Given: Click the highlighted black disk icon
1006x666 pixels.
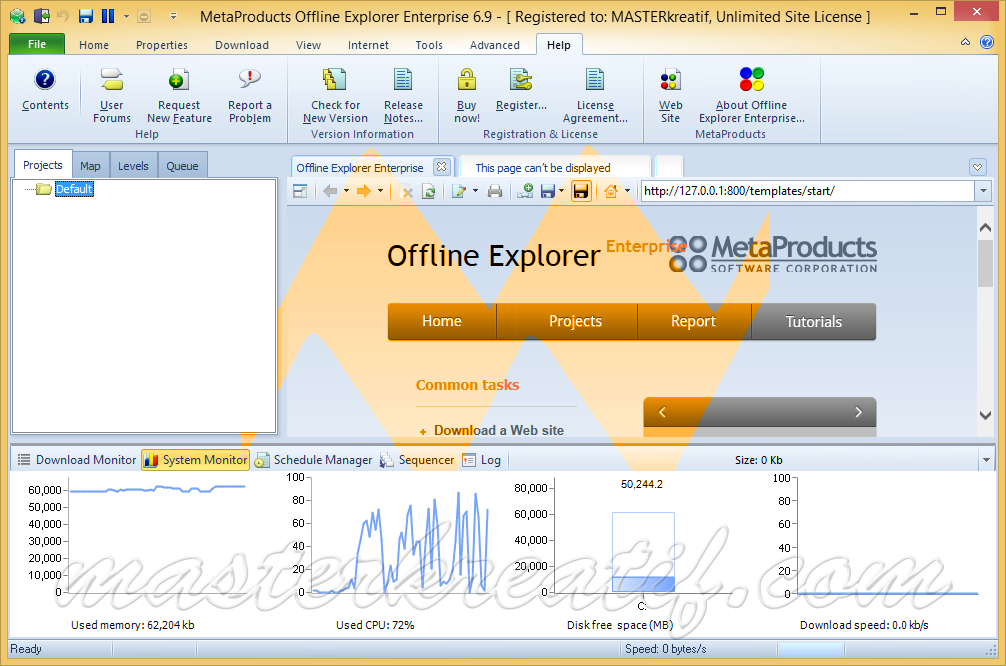Looking at the screenshot, I should pyautogui.click(x=581, y=191).
